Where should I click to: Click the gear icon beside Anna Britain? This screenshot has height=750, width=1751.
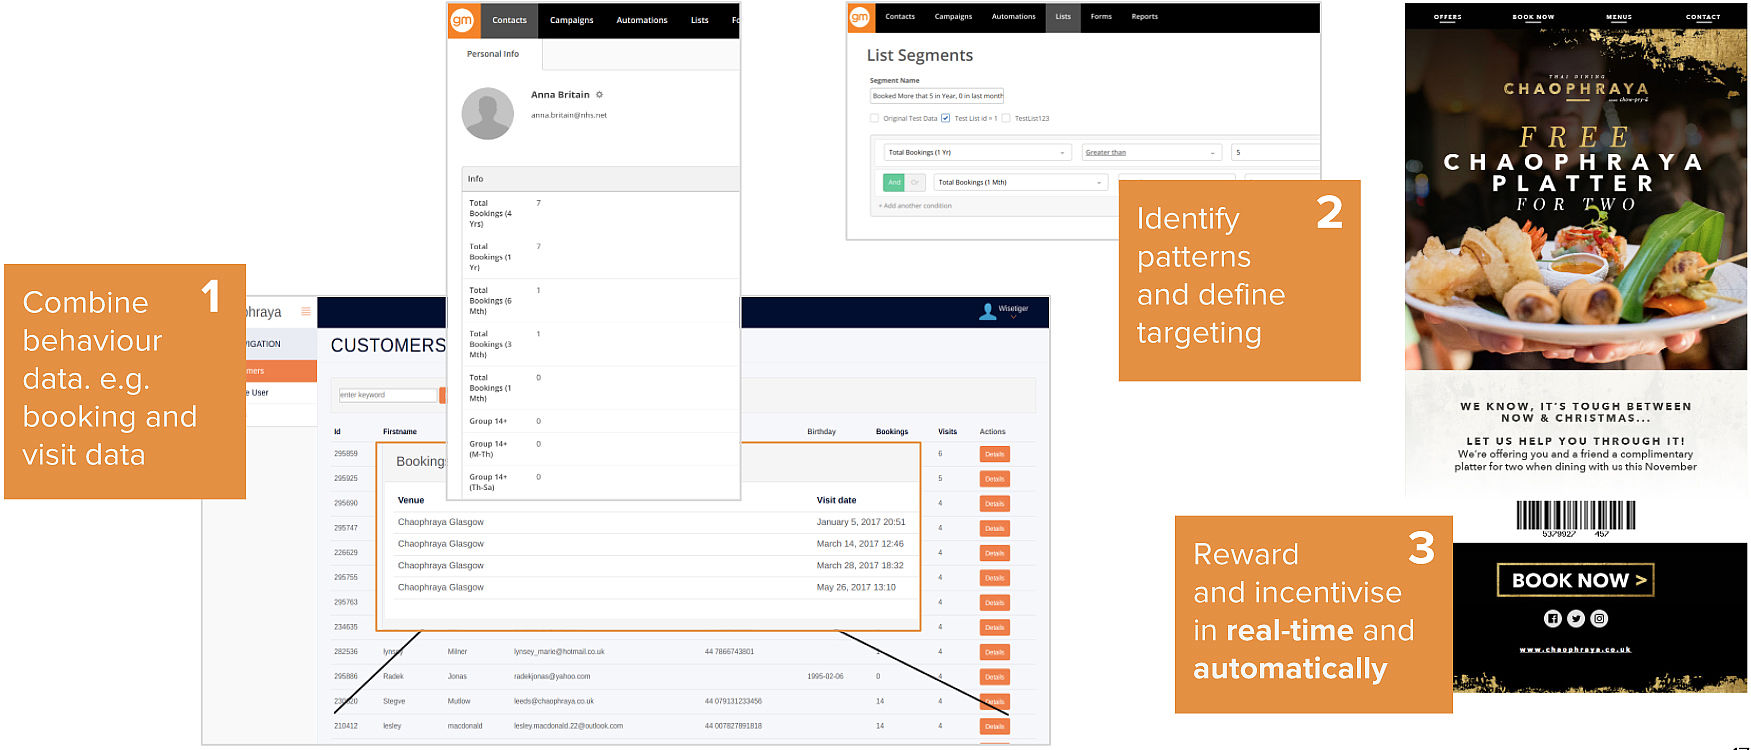tap(599, 95)
